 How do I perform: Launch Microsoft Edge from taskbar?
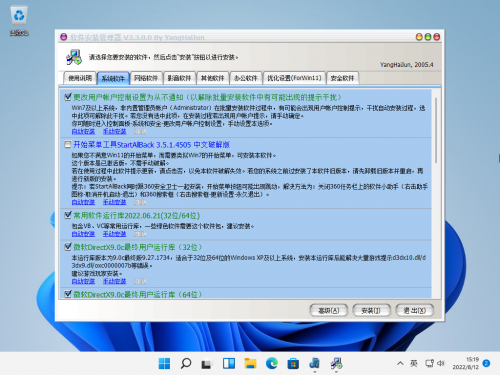272,363
